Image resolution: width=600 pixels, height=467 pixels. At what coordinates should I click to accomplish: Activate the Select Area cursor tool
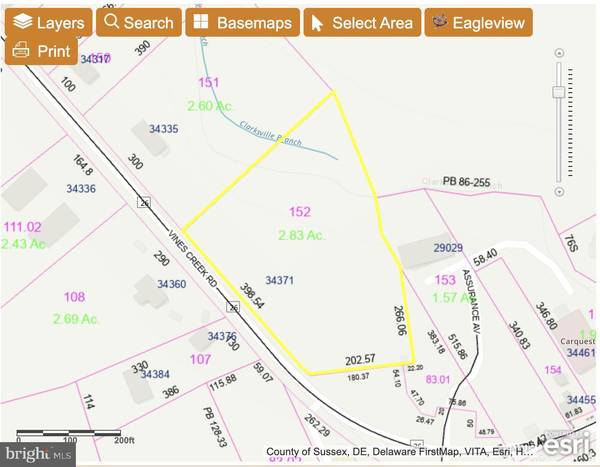point(360,22)
